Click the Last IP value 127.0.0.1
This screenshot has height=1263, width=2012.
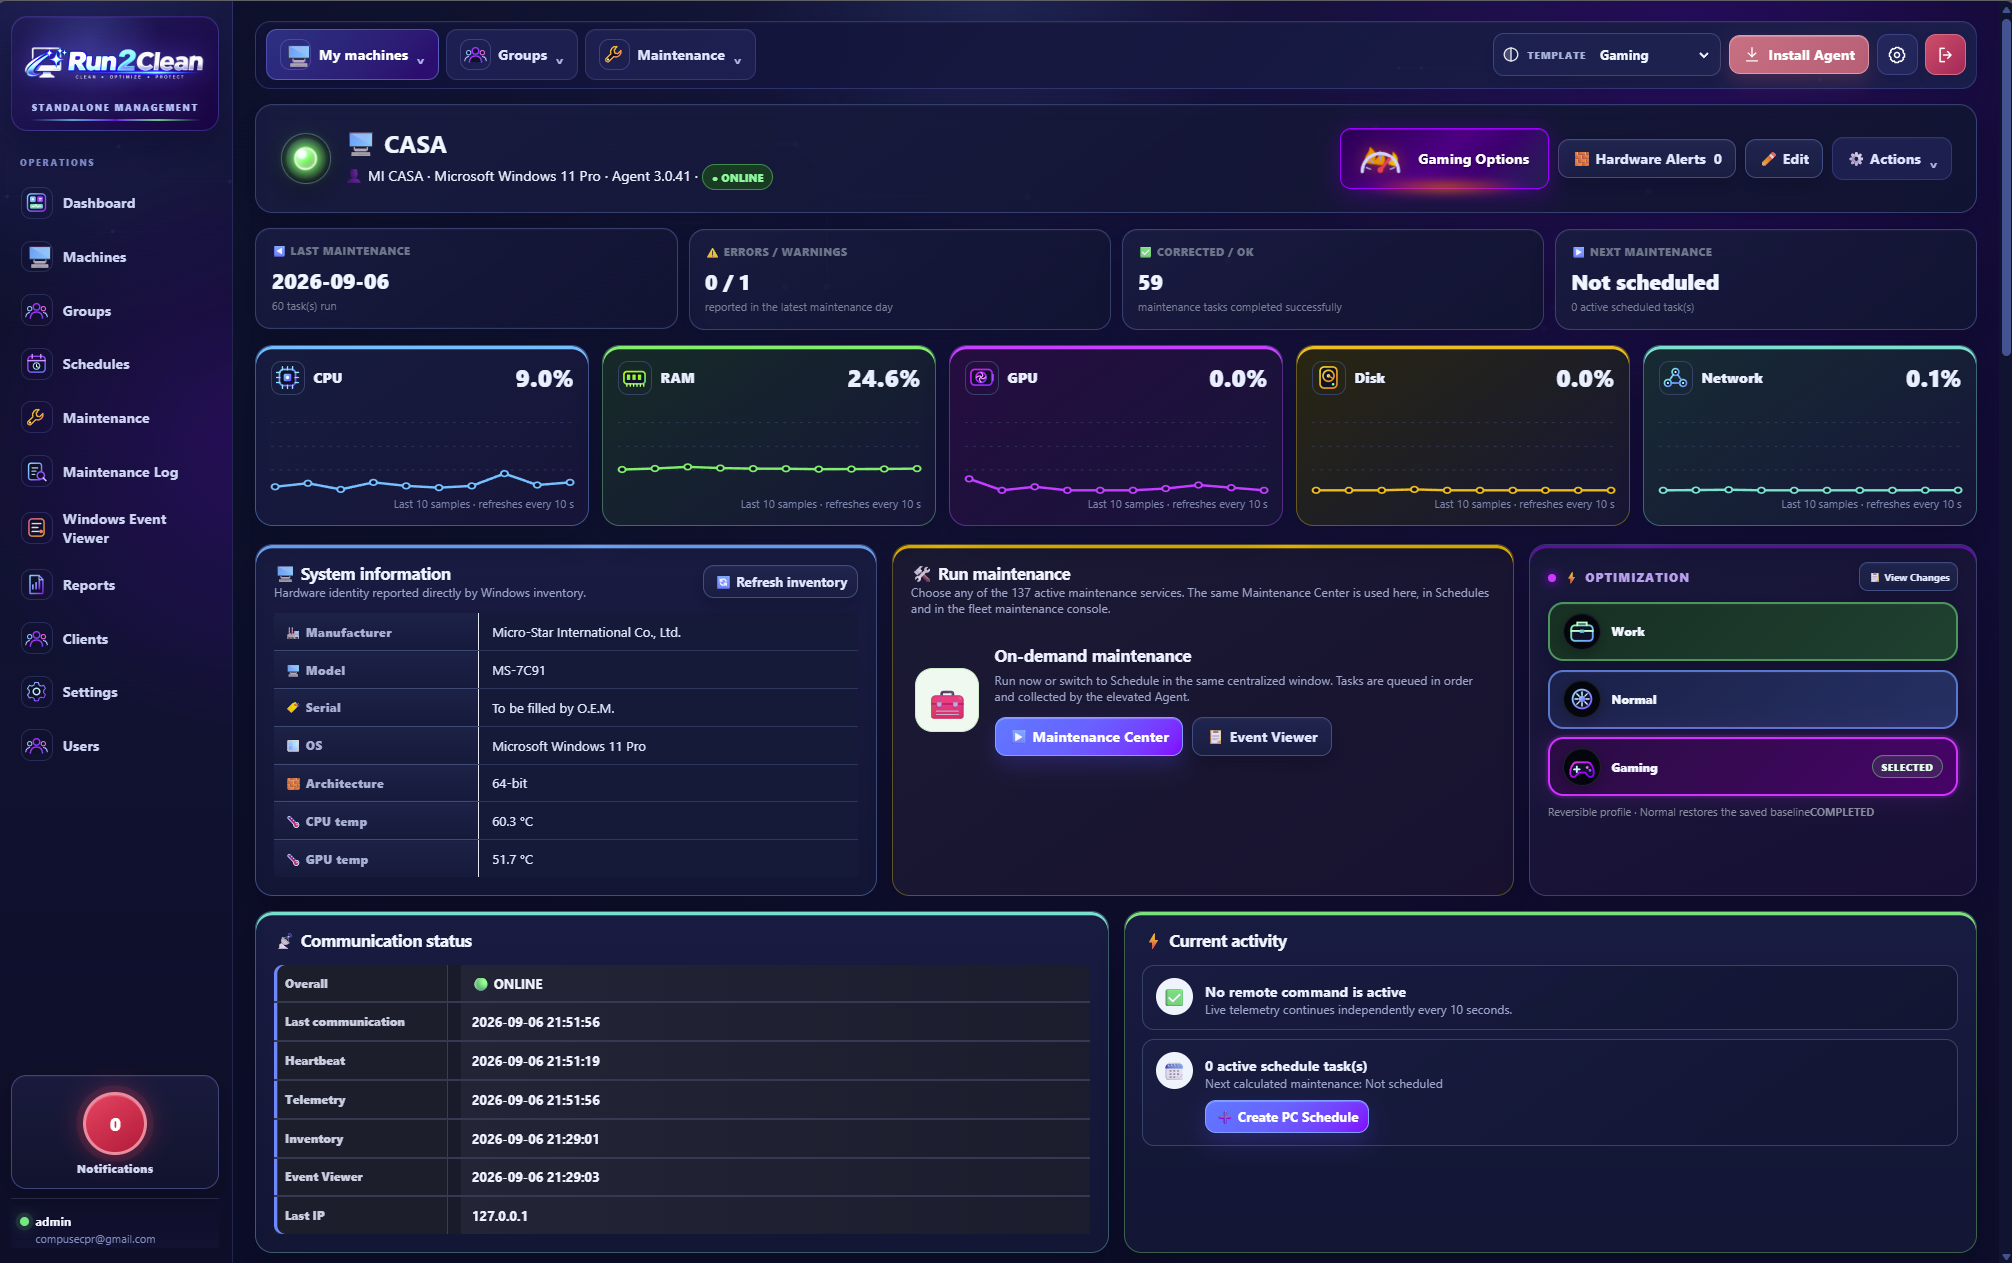pyautogui.click(x=500, y=1216)
